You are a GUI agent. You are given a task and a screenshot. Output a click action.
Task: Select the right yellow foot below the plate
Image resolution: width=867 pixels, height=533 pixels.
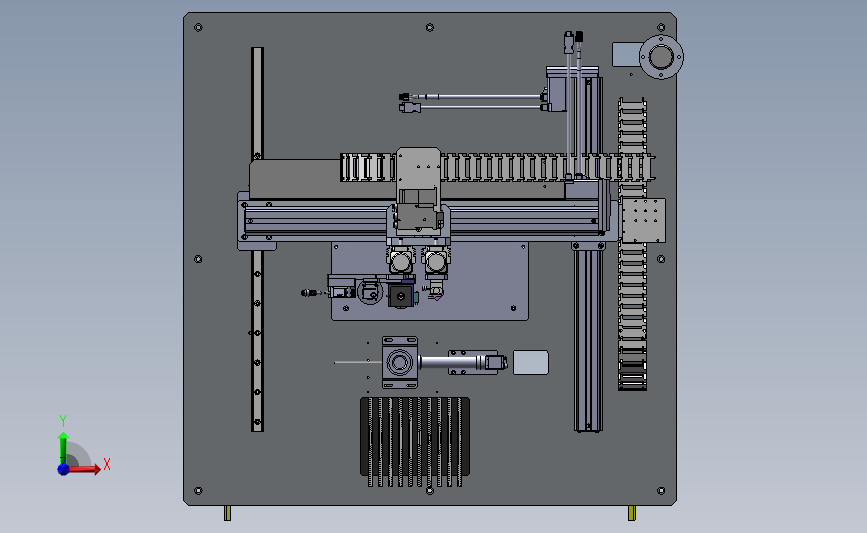pos(632,513)
